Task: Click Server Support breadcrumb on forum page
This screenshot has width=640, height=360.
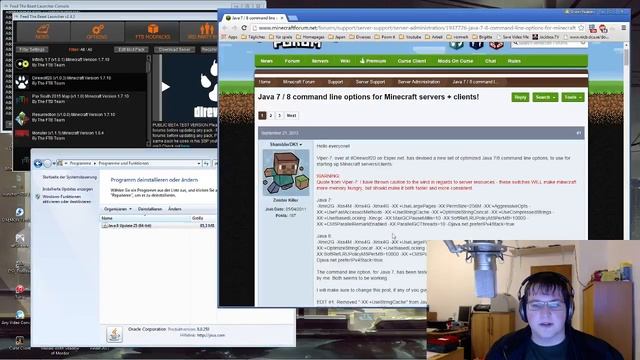Action: (x=370, y=82)
